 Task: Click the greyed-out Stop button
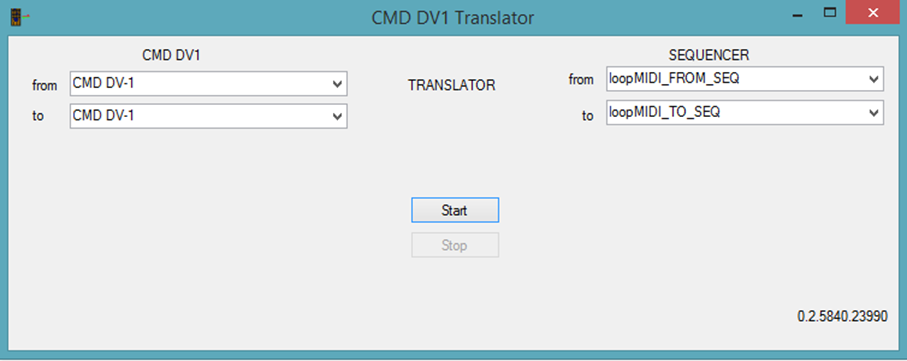pos(455,245)
